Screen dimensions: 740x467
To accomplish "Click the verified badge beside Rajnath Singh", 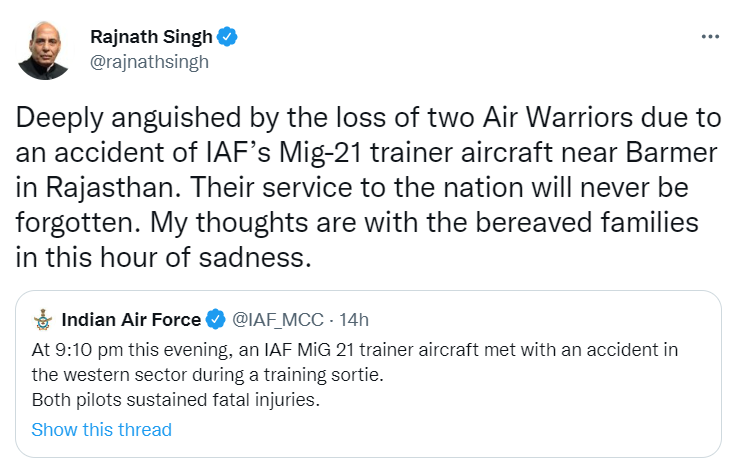I will tap(228, 38).
